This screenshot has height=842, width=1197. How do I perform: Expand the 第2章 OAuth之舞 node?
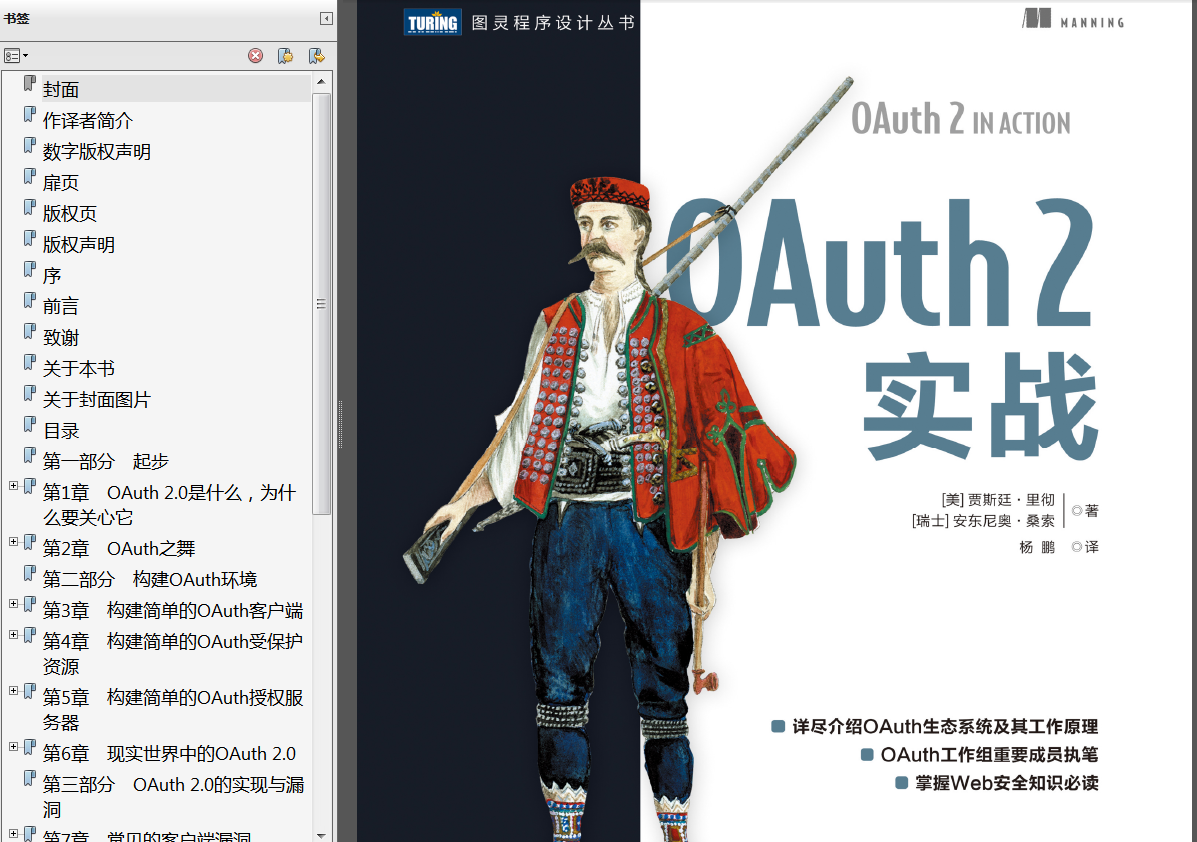click(13, 541)
